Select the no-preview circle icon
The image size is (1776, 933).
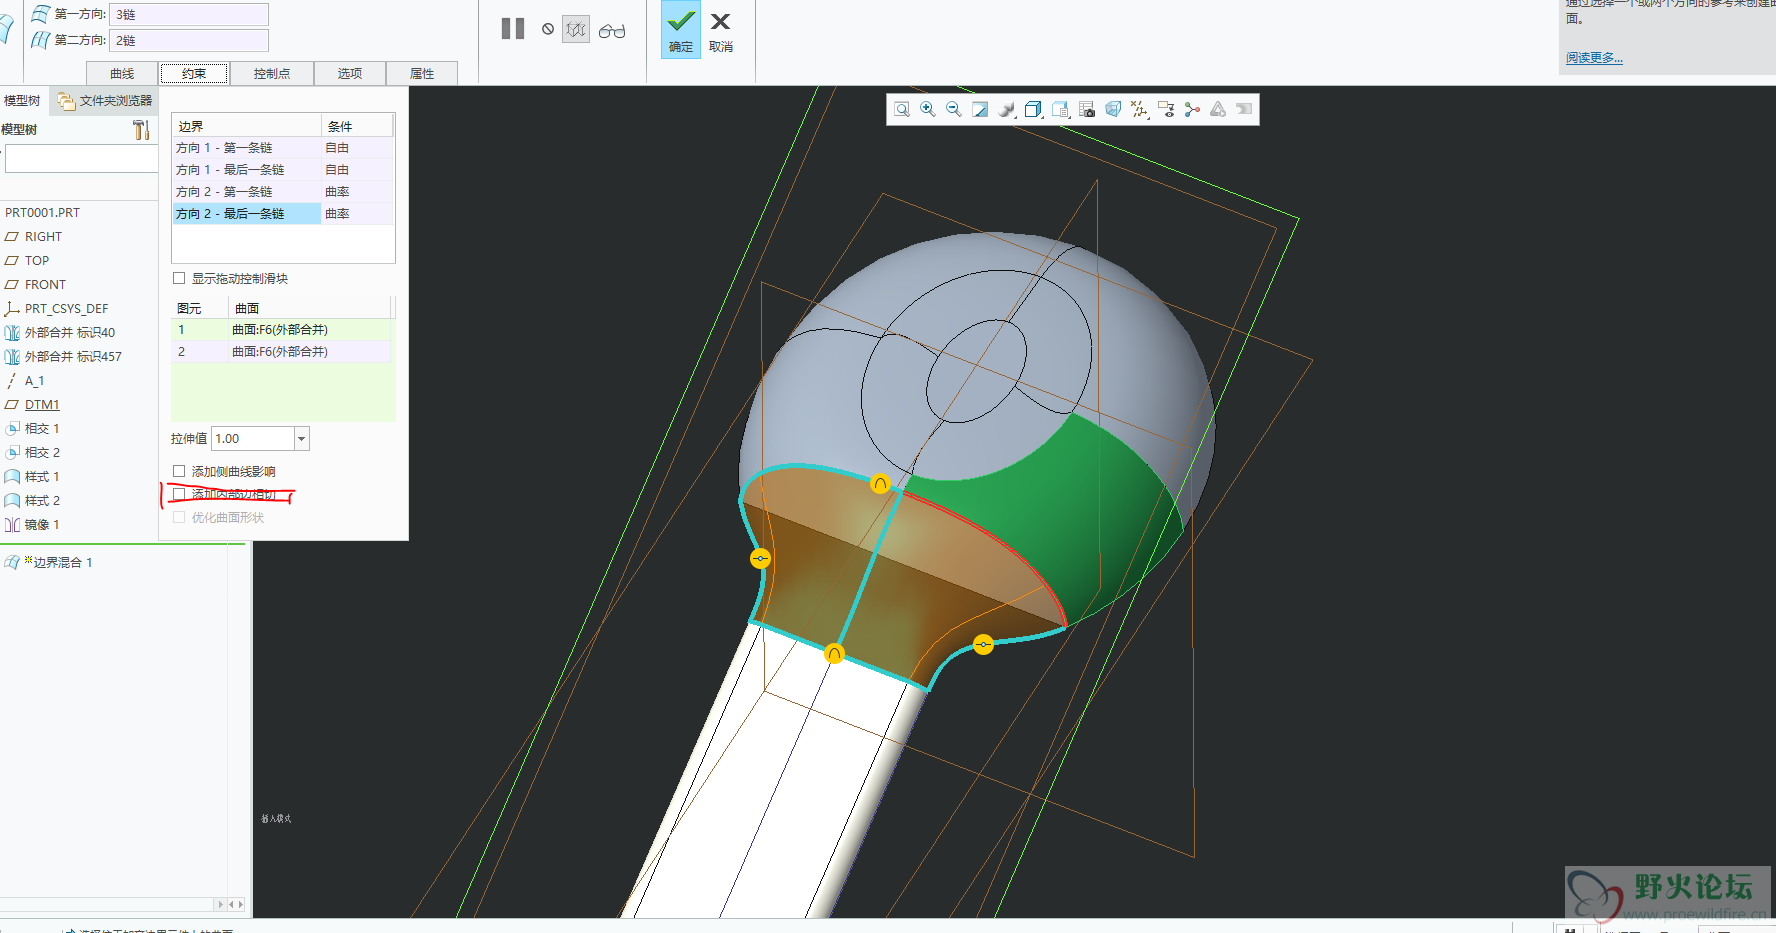tap(548, 29)
